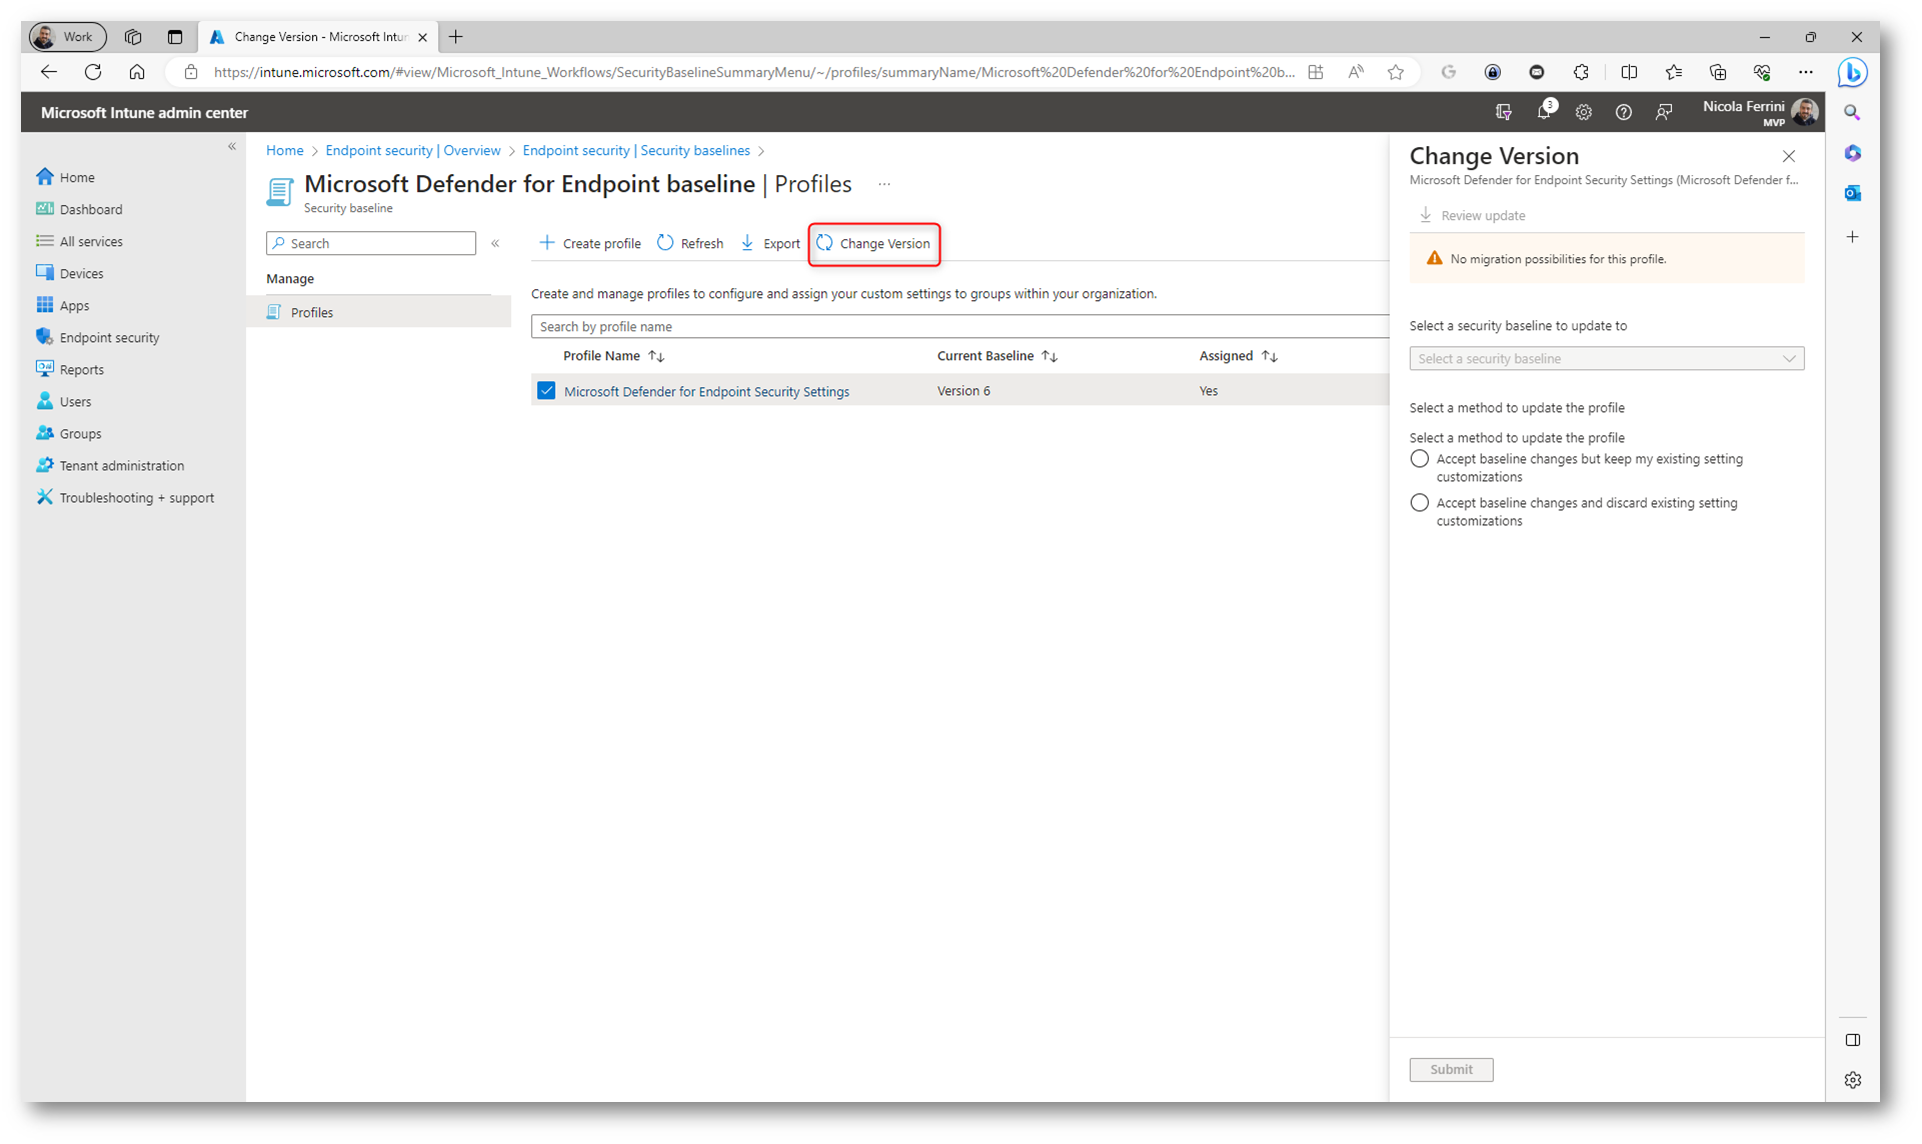The image size is (1922, 1144).
Task: Add this page to favorites star
Action: pos(1395,72)
